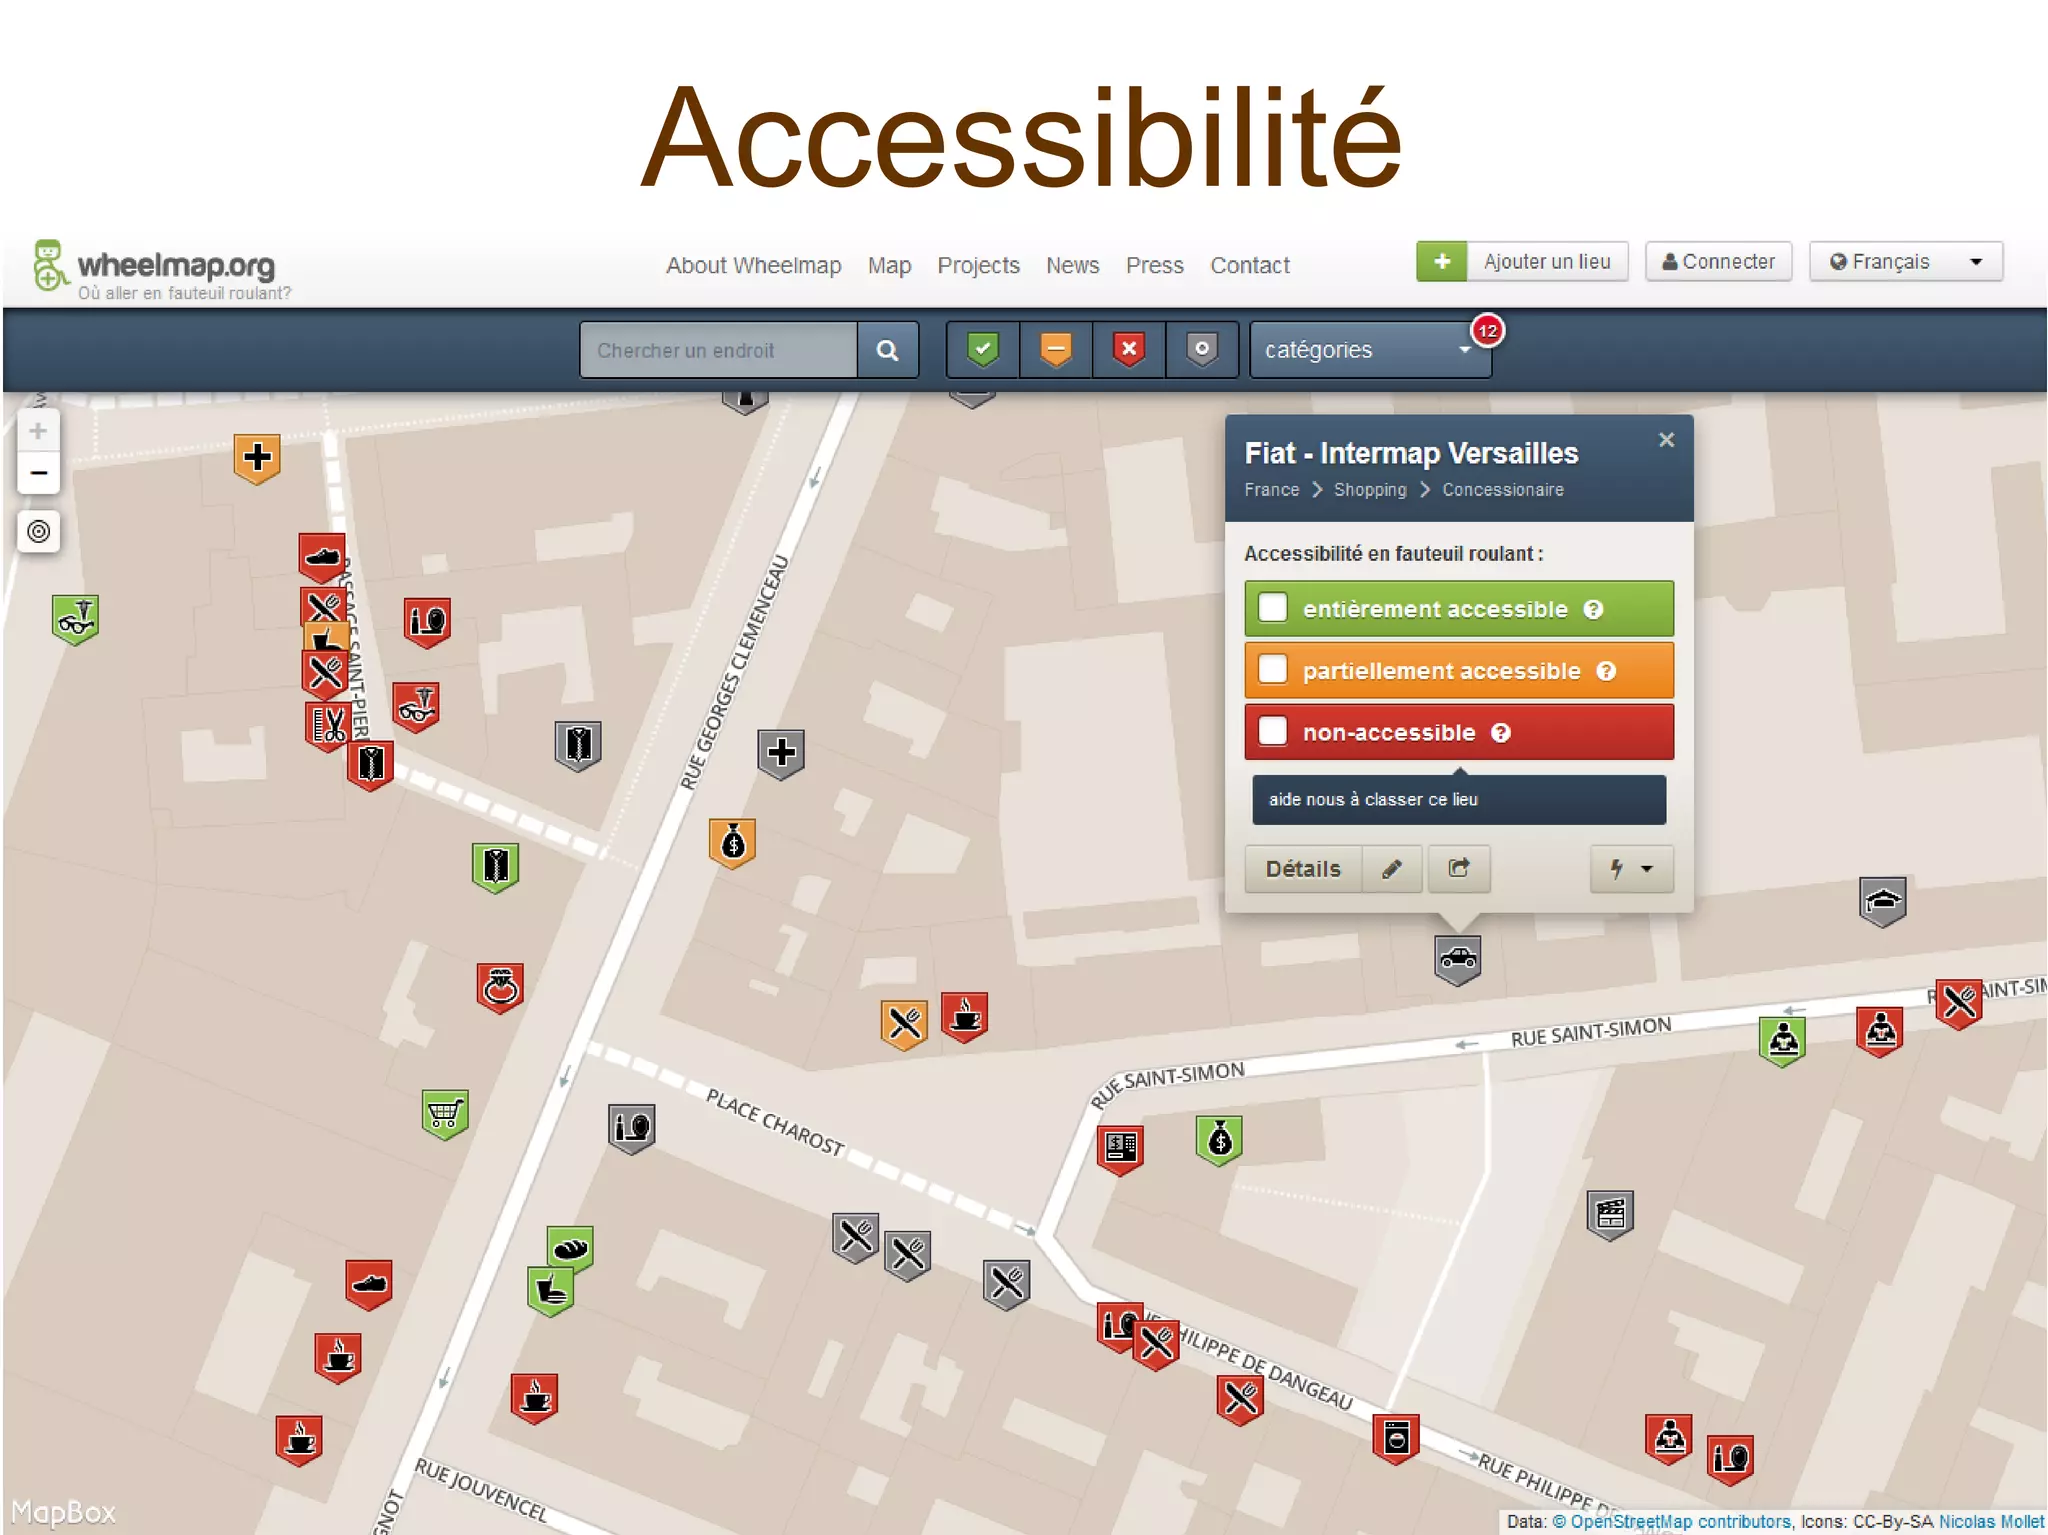Click the grey clothing shop marker
The width and height of the screenshot is (2048, 1535).
point(578,745)
